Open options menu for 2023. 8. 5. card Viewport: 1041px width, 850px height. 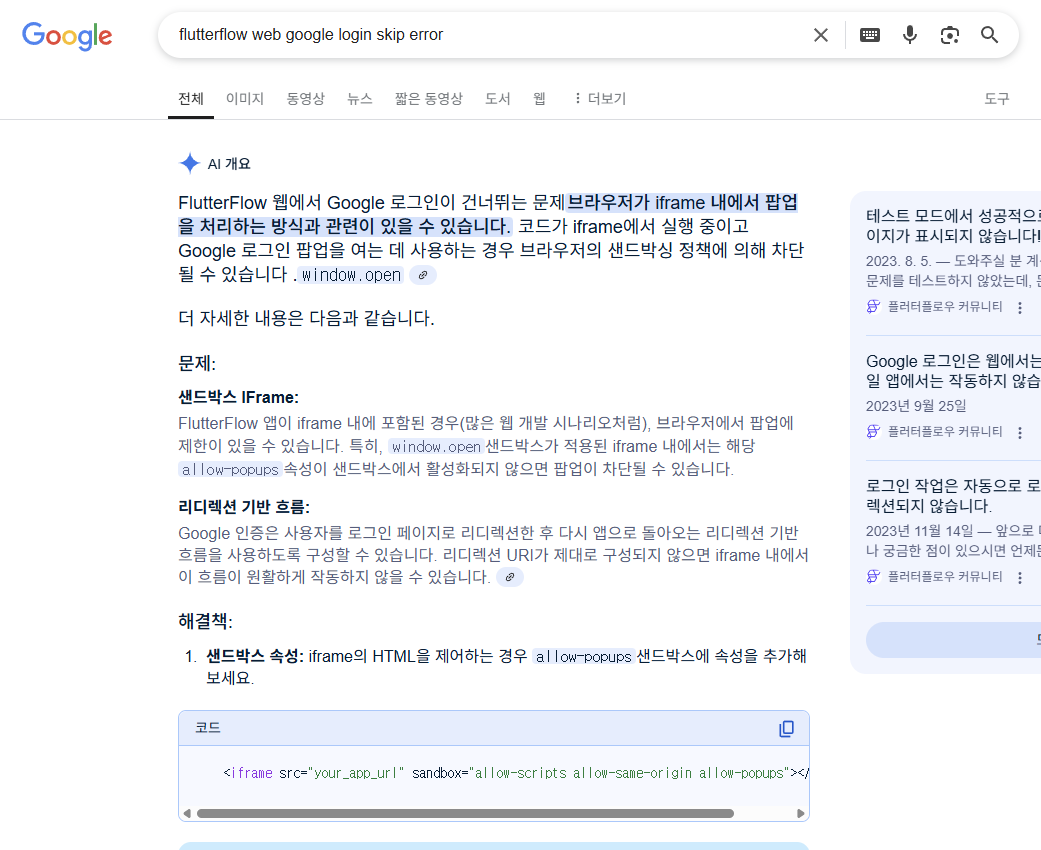1020,307
